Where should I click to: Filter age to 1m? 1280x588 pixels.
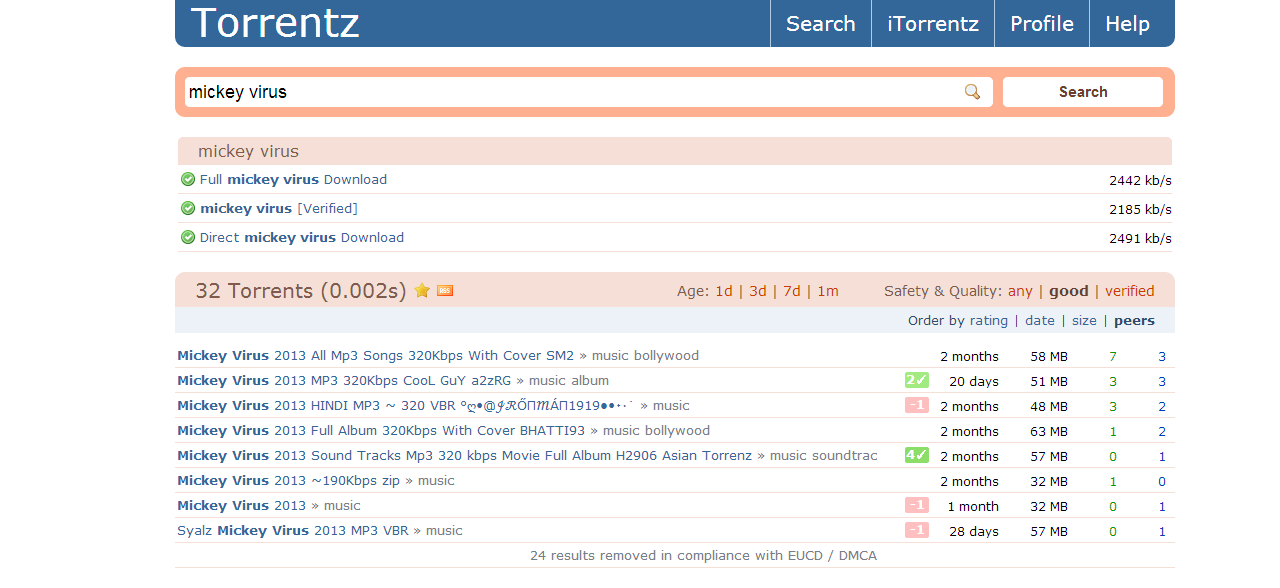pyautogui.click(x=828, y=291)
